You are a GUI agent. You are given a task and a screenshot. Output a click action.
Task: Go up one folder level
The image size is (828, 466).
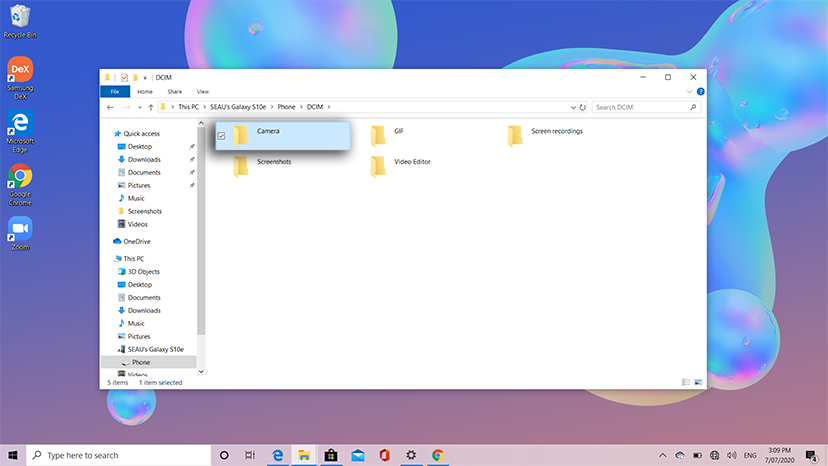(x=151, y=107)
